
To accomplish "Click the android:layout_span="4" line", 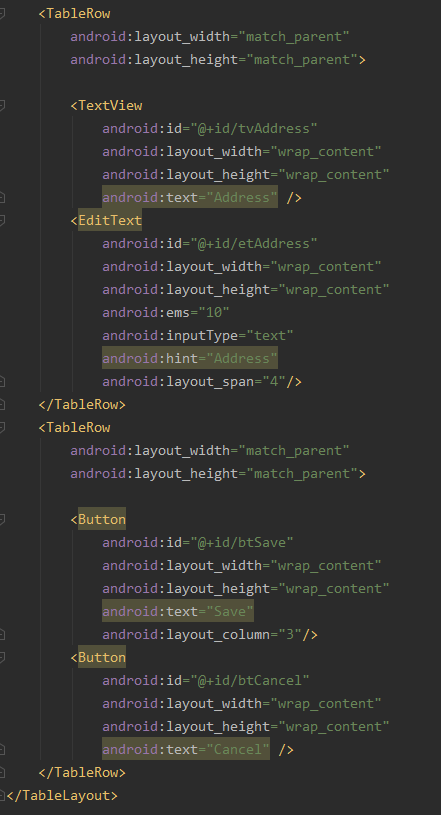I will click(202, 382).
